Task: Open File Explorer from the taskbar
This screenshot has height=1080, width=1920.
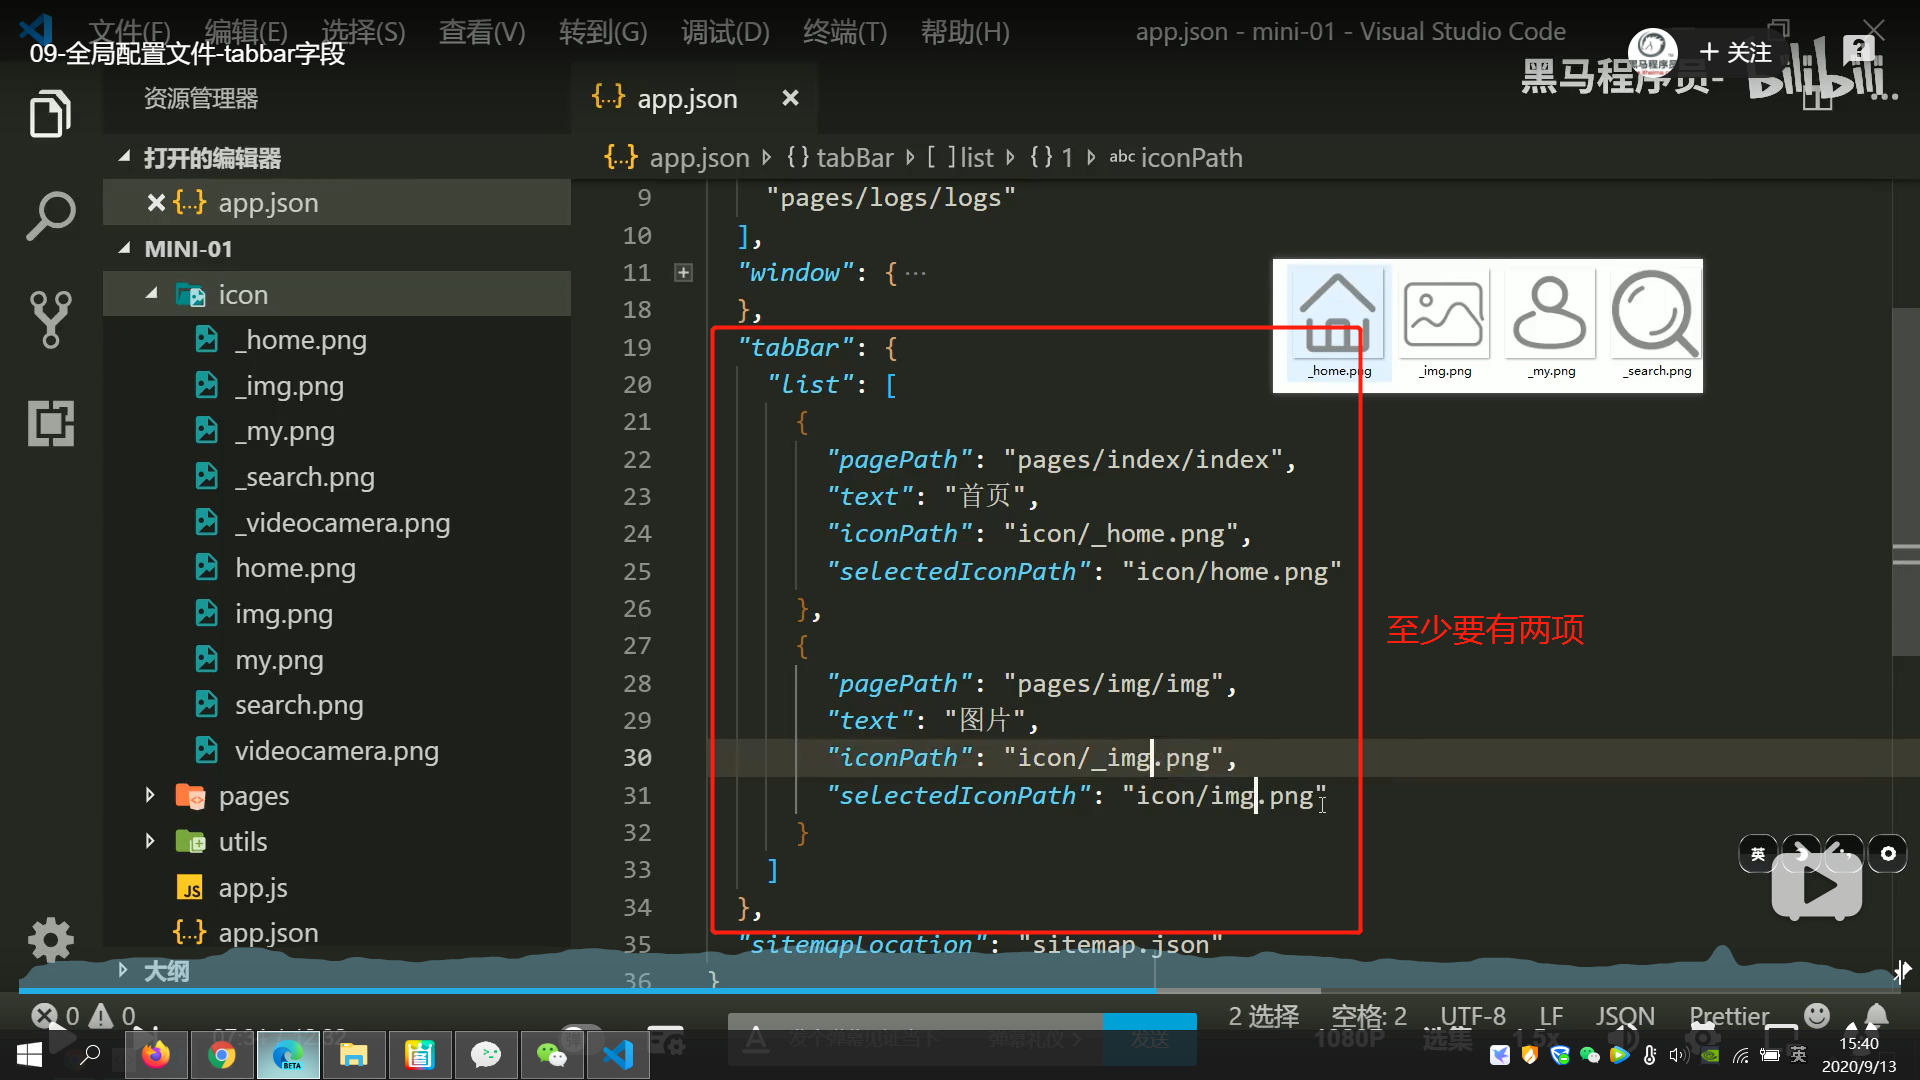Action: click(x=354, y=1055)
